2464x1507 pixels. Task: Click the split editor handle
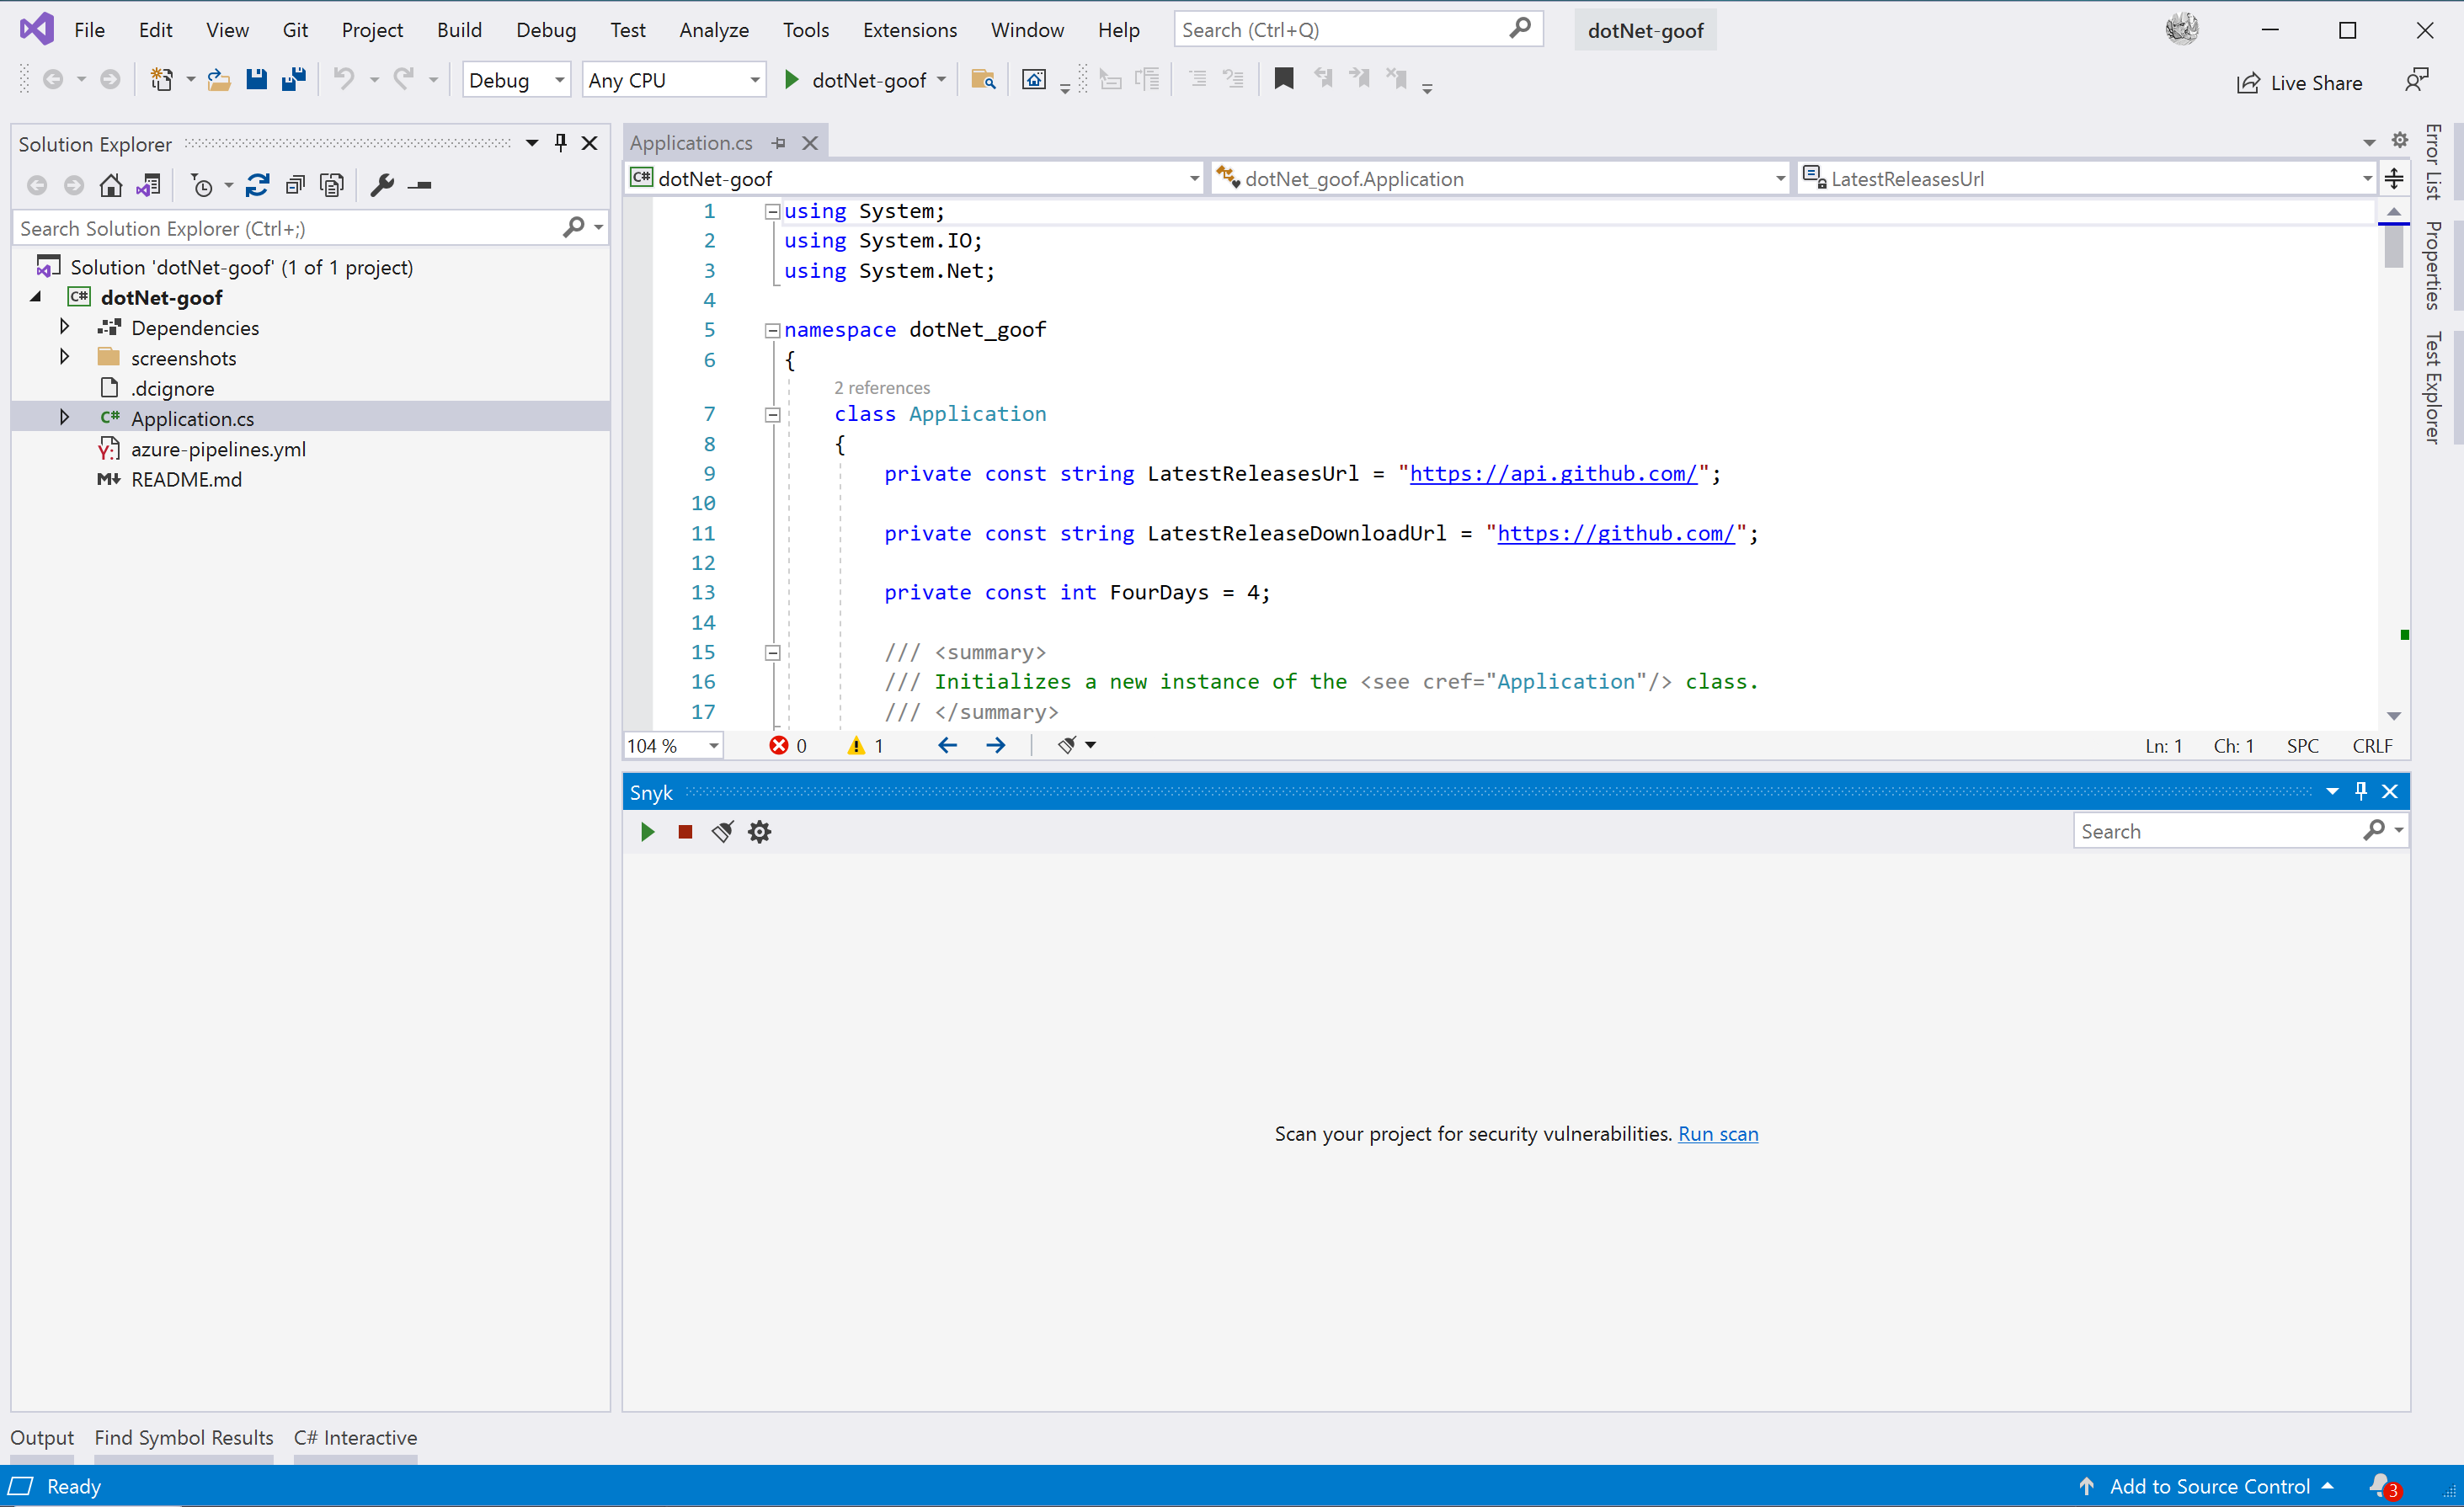coord(2393,178)
